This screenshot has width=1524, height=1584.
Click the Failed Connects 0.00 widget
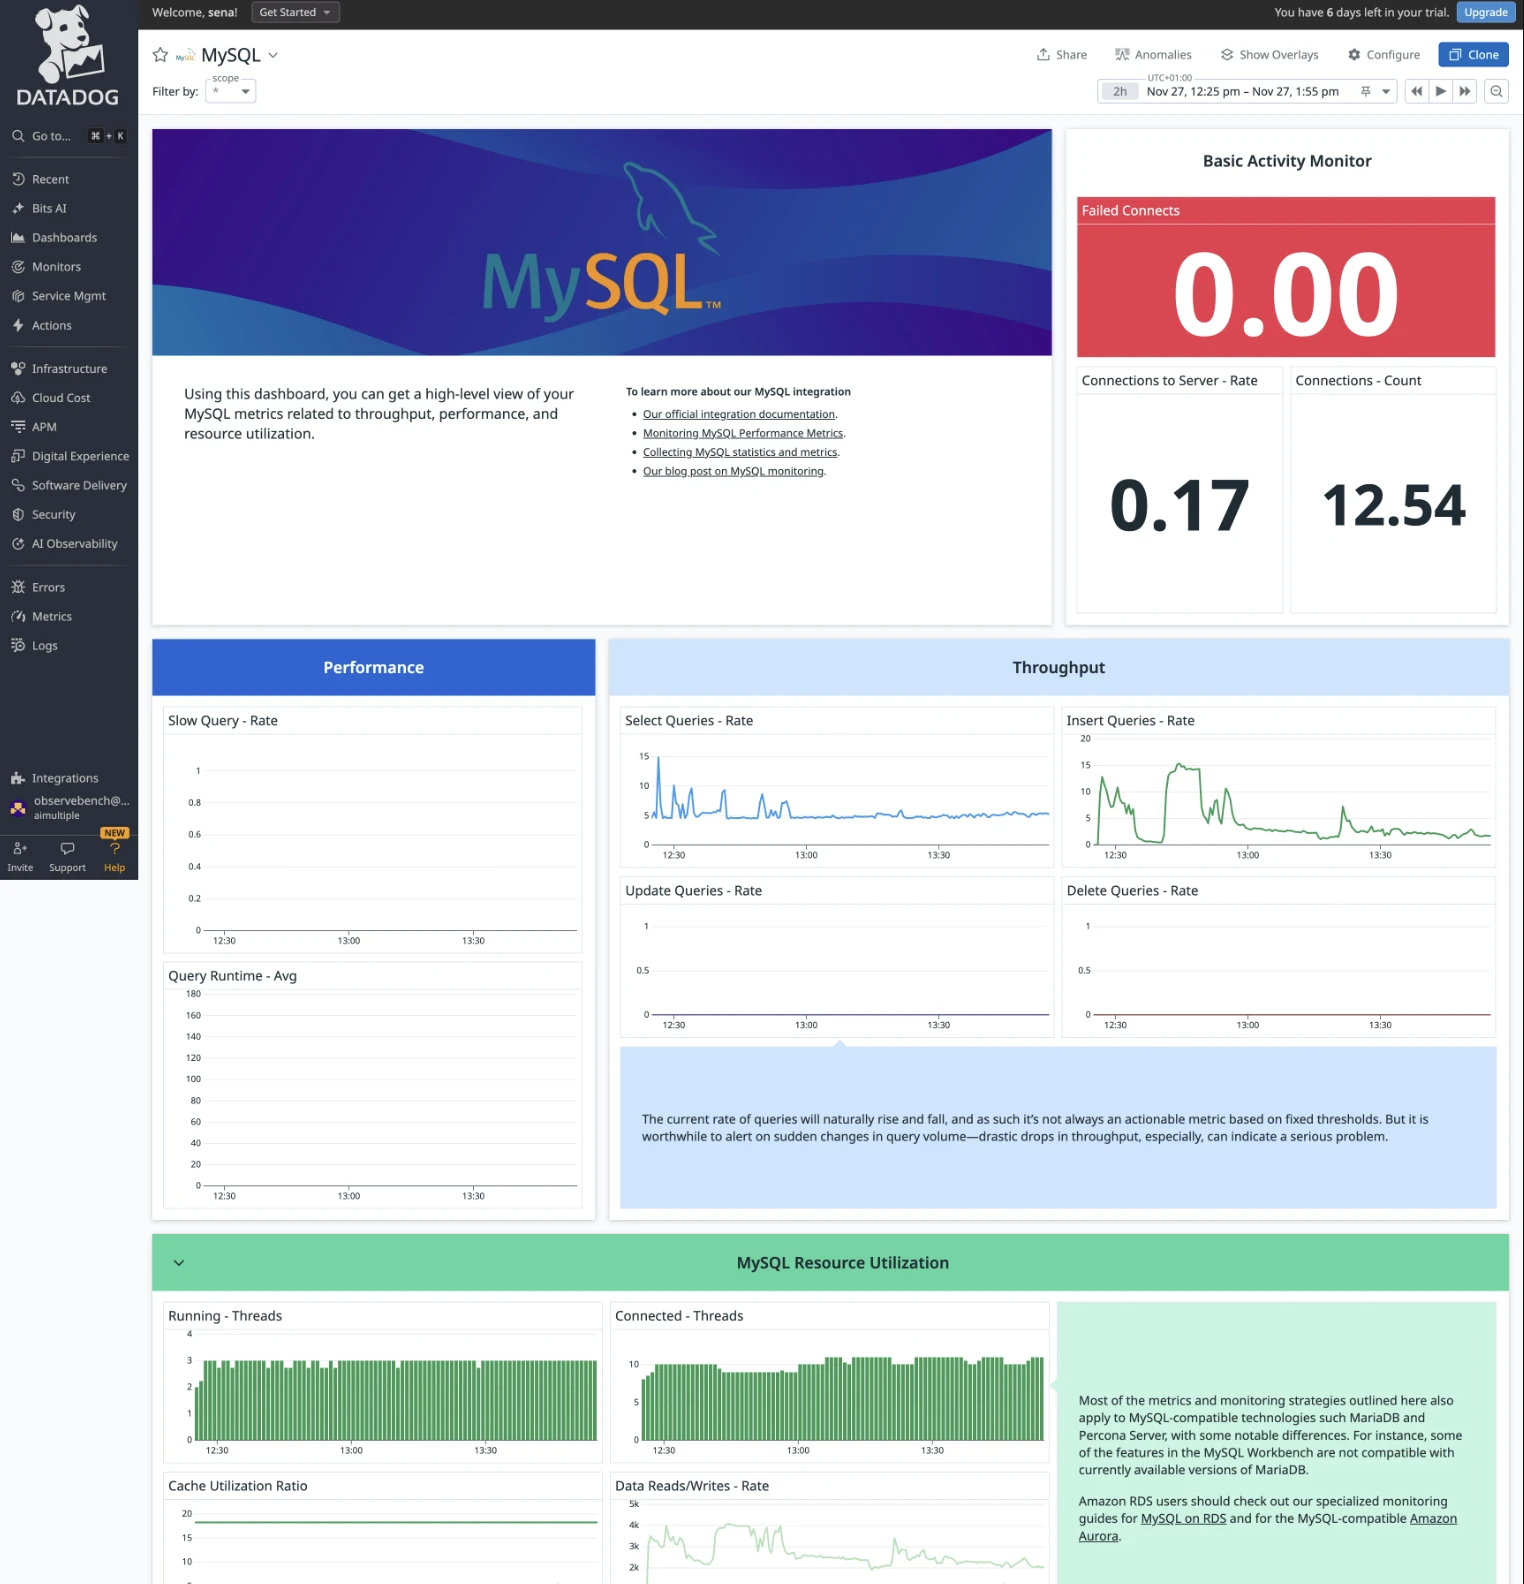1286,277
